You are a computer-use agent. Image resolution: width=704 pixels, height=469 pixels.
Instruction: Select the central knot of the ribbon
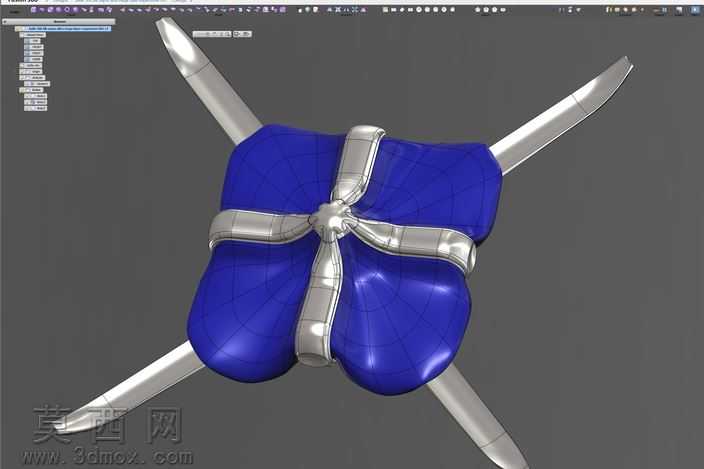coord(331,218)
